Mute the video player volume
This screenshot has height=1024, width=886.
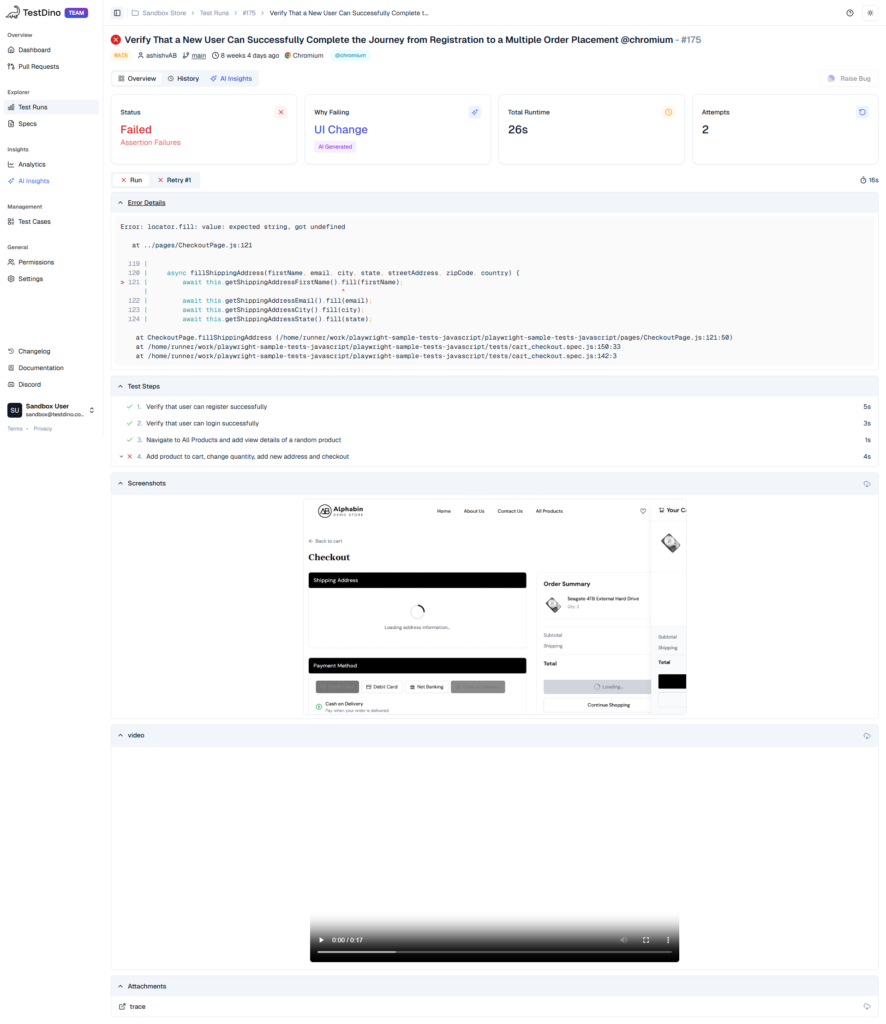(623, 940)
